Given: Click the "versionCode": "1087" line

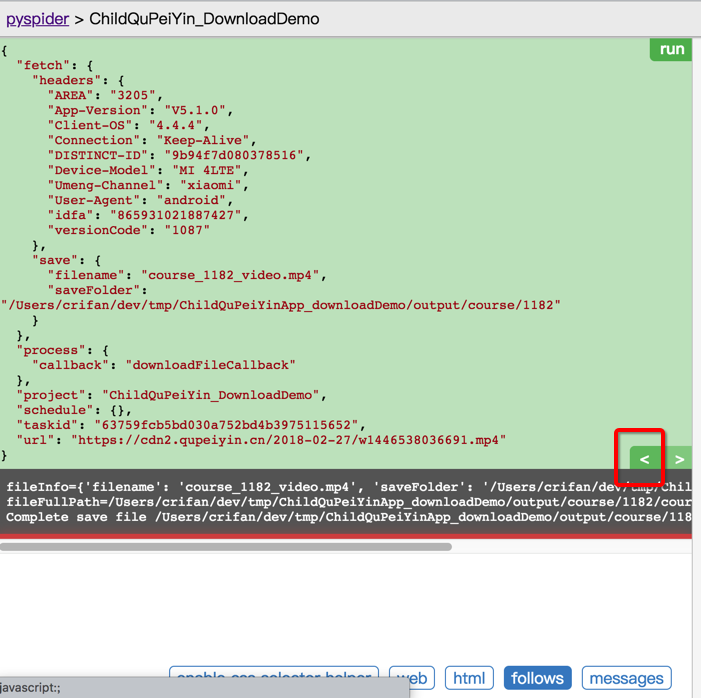Looking at the screenshot, I should [129, 230].
